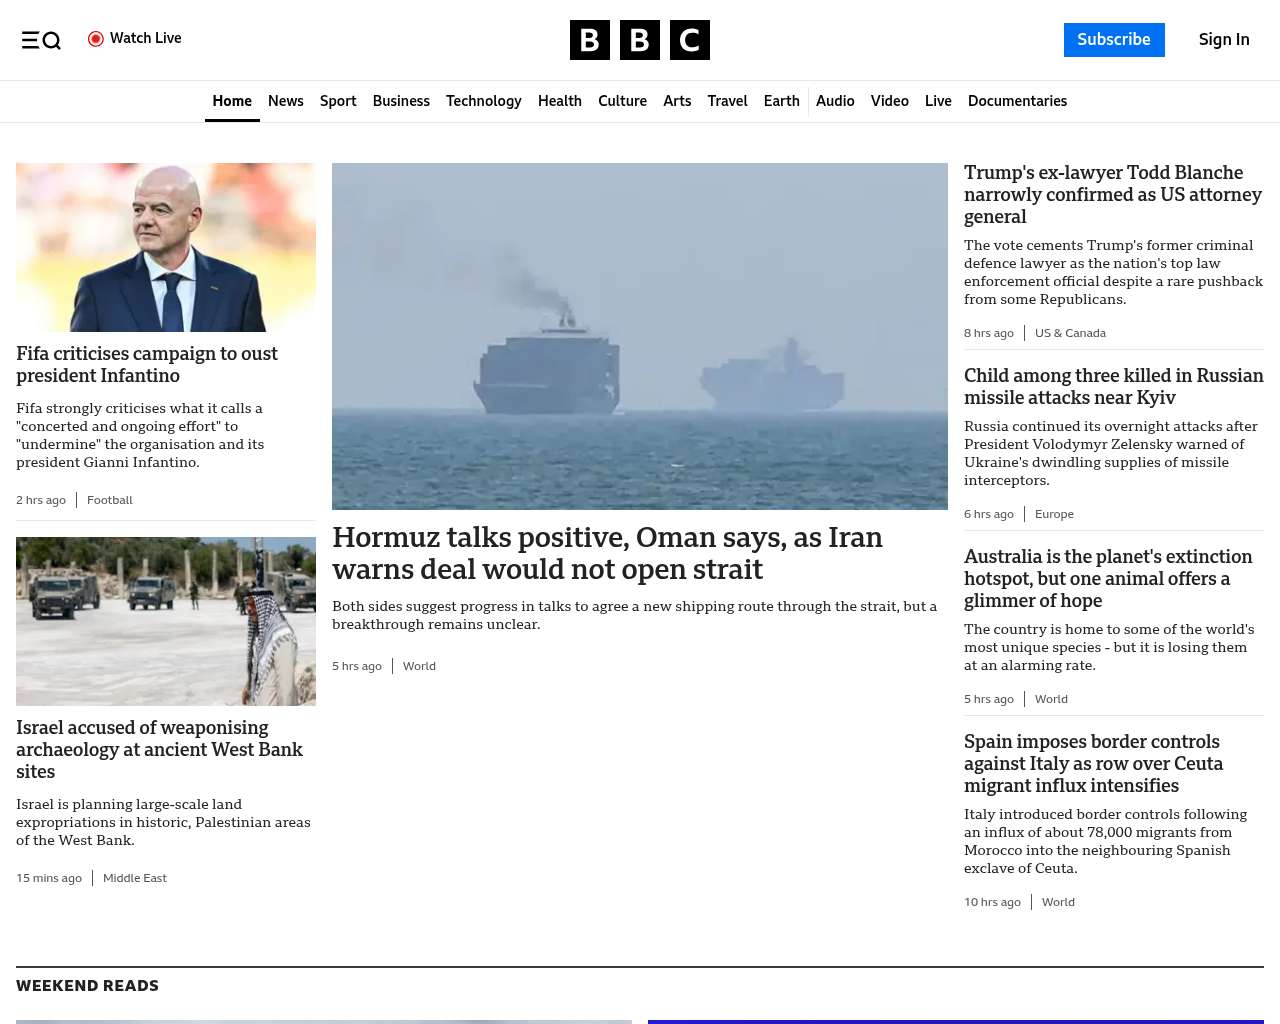Select Live in navigation bar
The width and height of the screenshot is (1280, 1024).
[938, 101]
